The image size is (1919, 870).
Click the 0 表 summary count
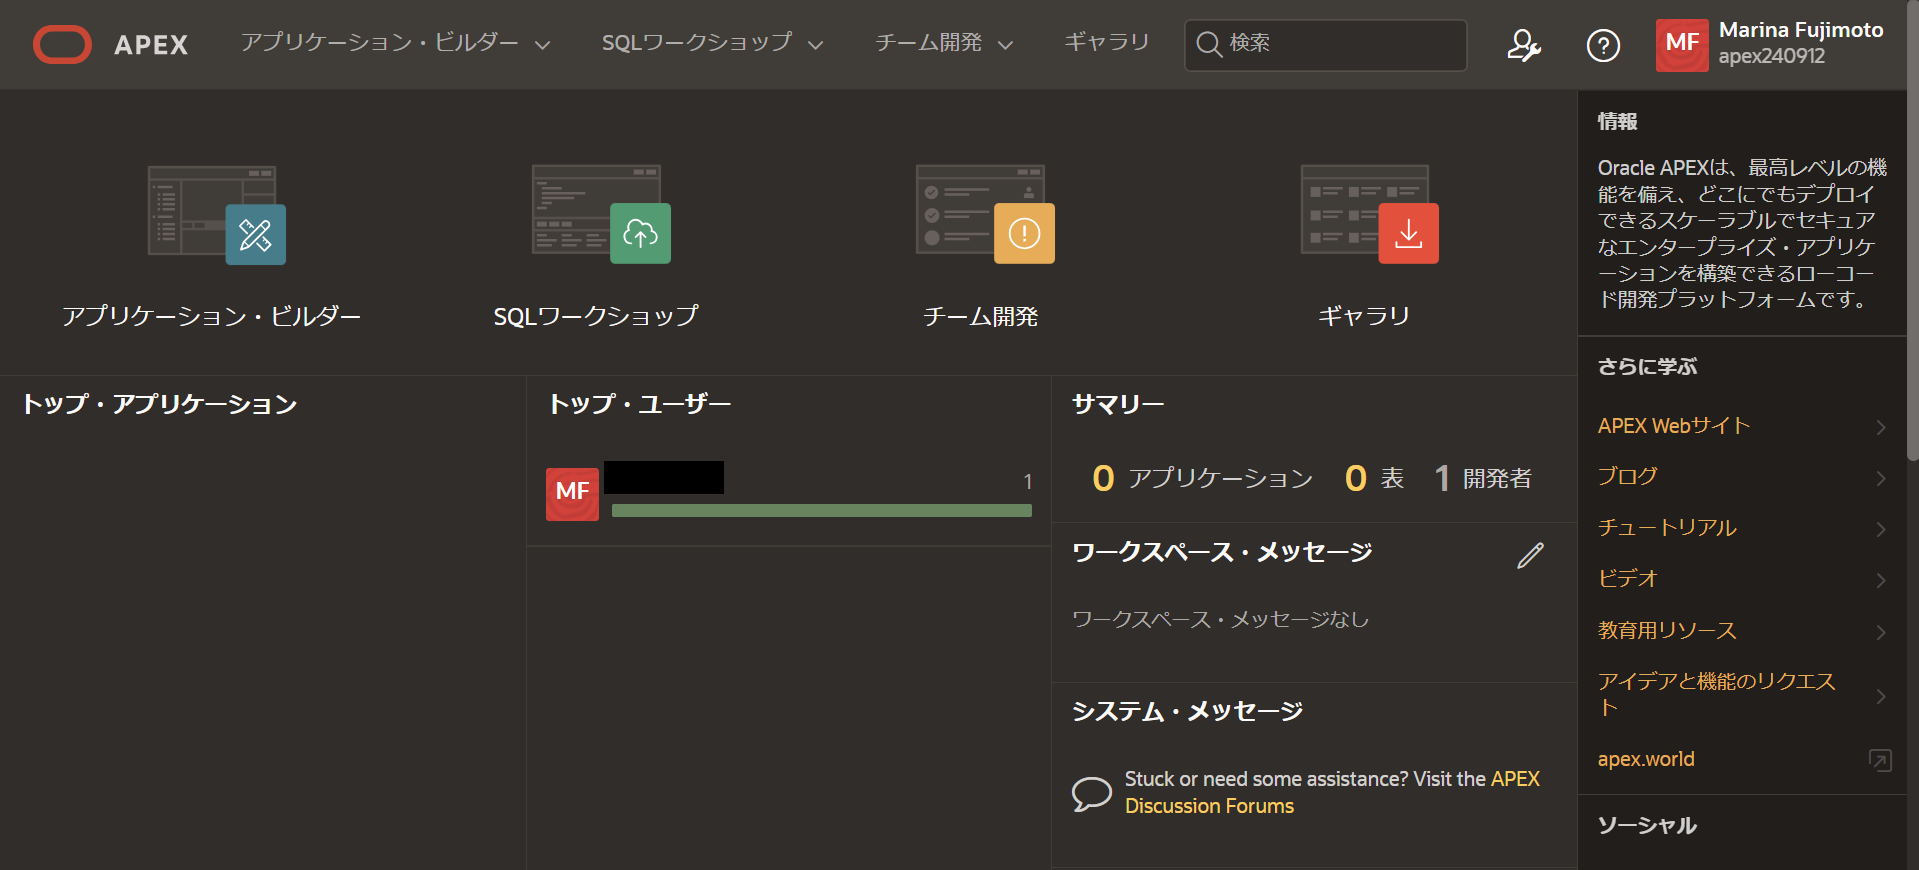click(1374, 479)
